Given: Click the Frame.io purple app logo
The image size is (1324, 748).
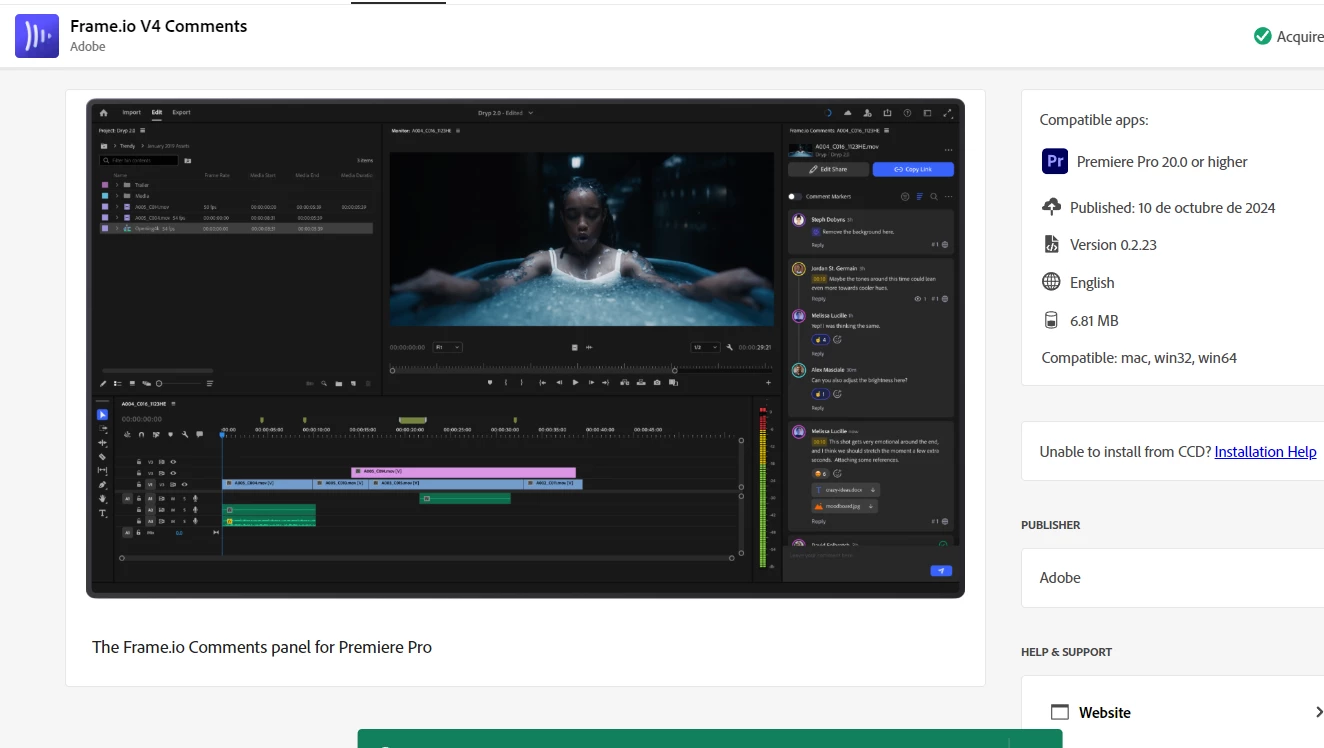Looking at the screenshot, I should [x=36, y=36].
